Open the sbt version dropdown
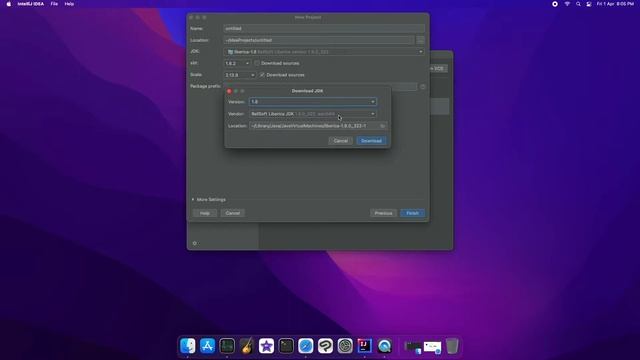This screenshot has width=640, height=360. [x=237, y=63]
